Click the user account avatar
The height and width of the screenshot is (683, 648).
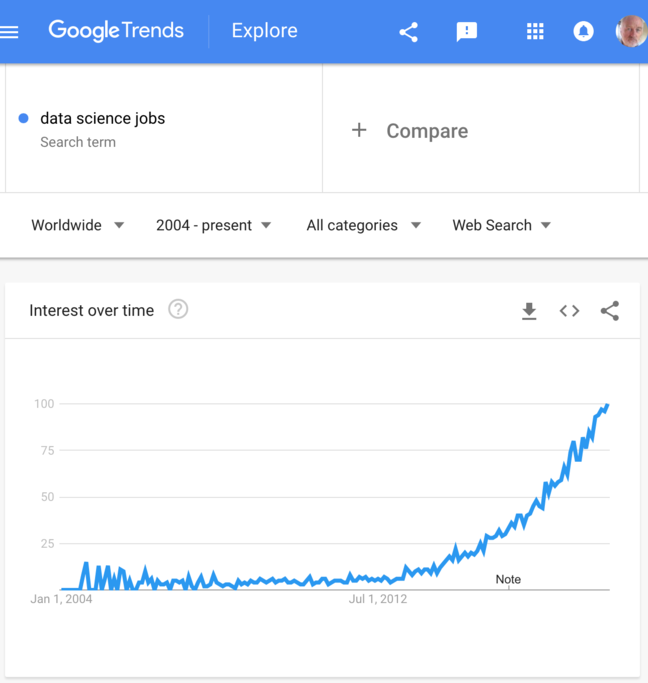point(631,31)
